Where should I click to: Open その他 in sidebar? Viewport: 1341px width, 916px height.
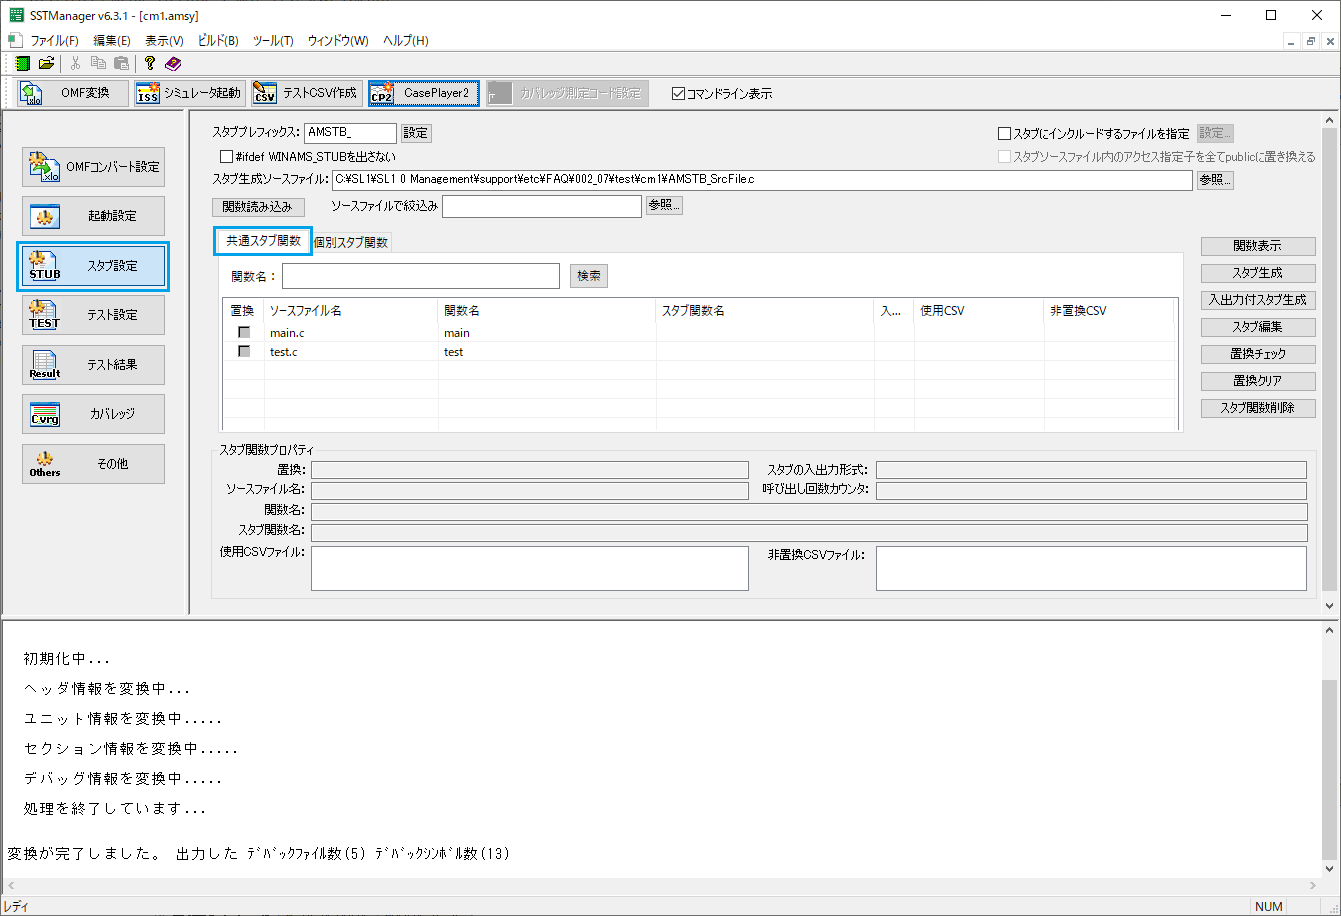[x=93, y=464]
